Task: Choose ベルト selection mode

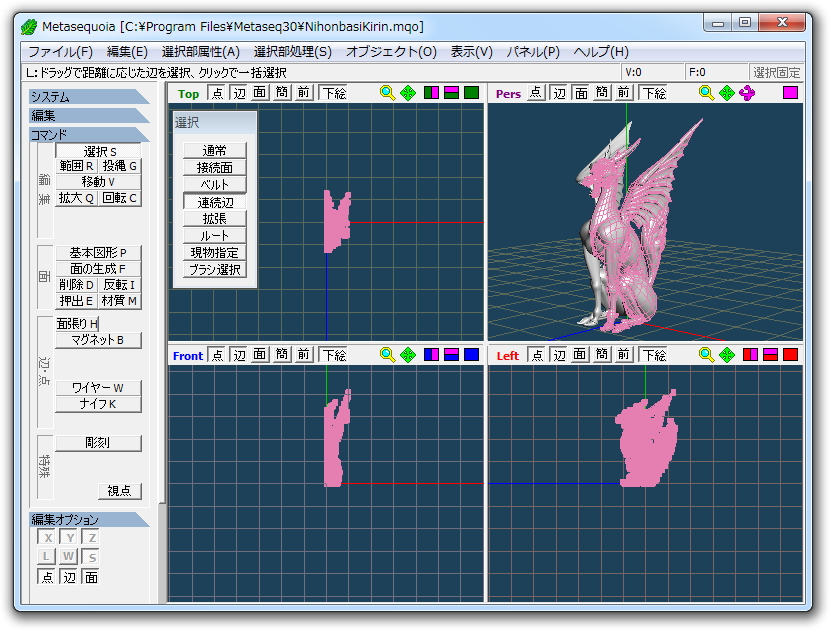Action: 214,185
